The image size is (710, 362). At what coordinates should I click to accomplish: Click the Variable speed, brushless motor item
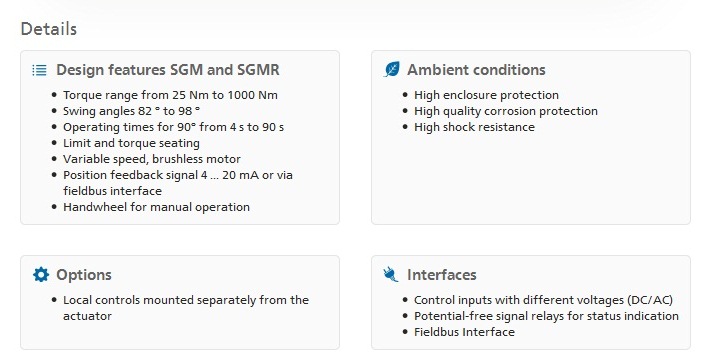[152, 159]
